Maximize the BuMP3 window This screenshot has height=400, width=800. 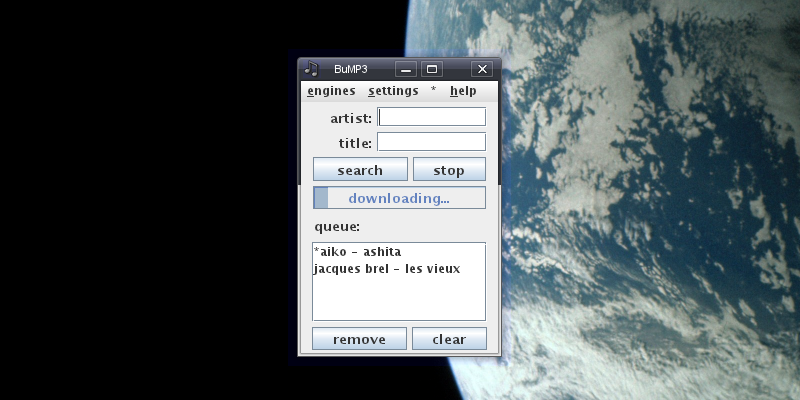(x=432, y=69)
